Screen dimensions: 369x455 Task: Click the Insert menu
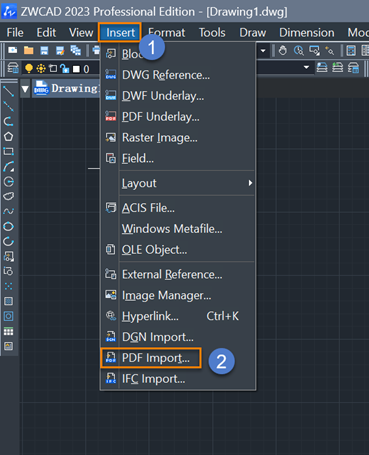[120, 33]
